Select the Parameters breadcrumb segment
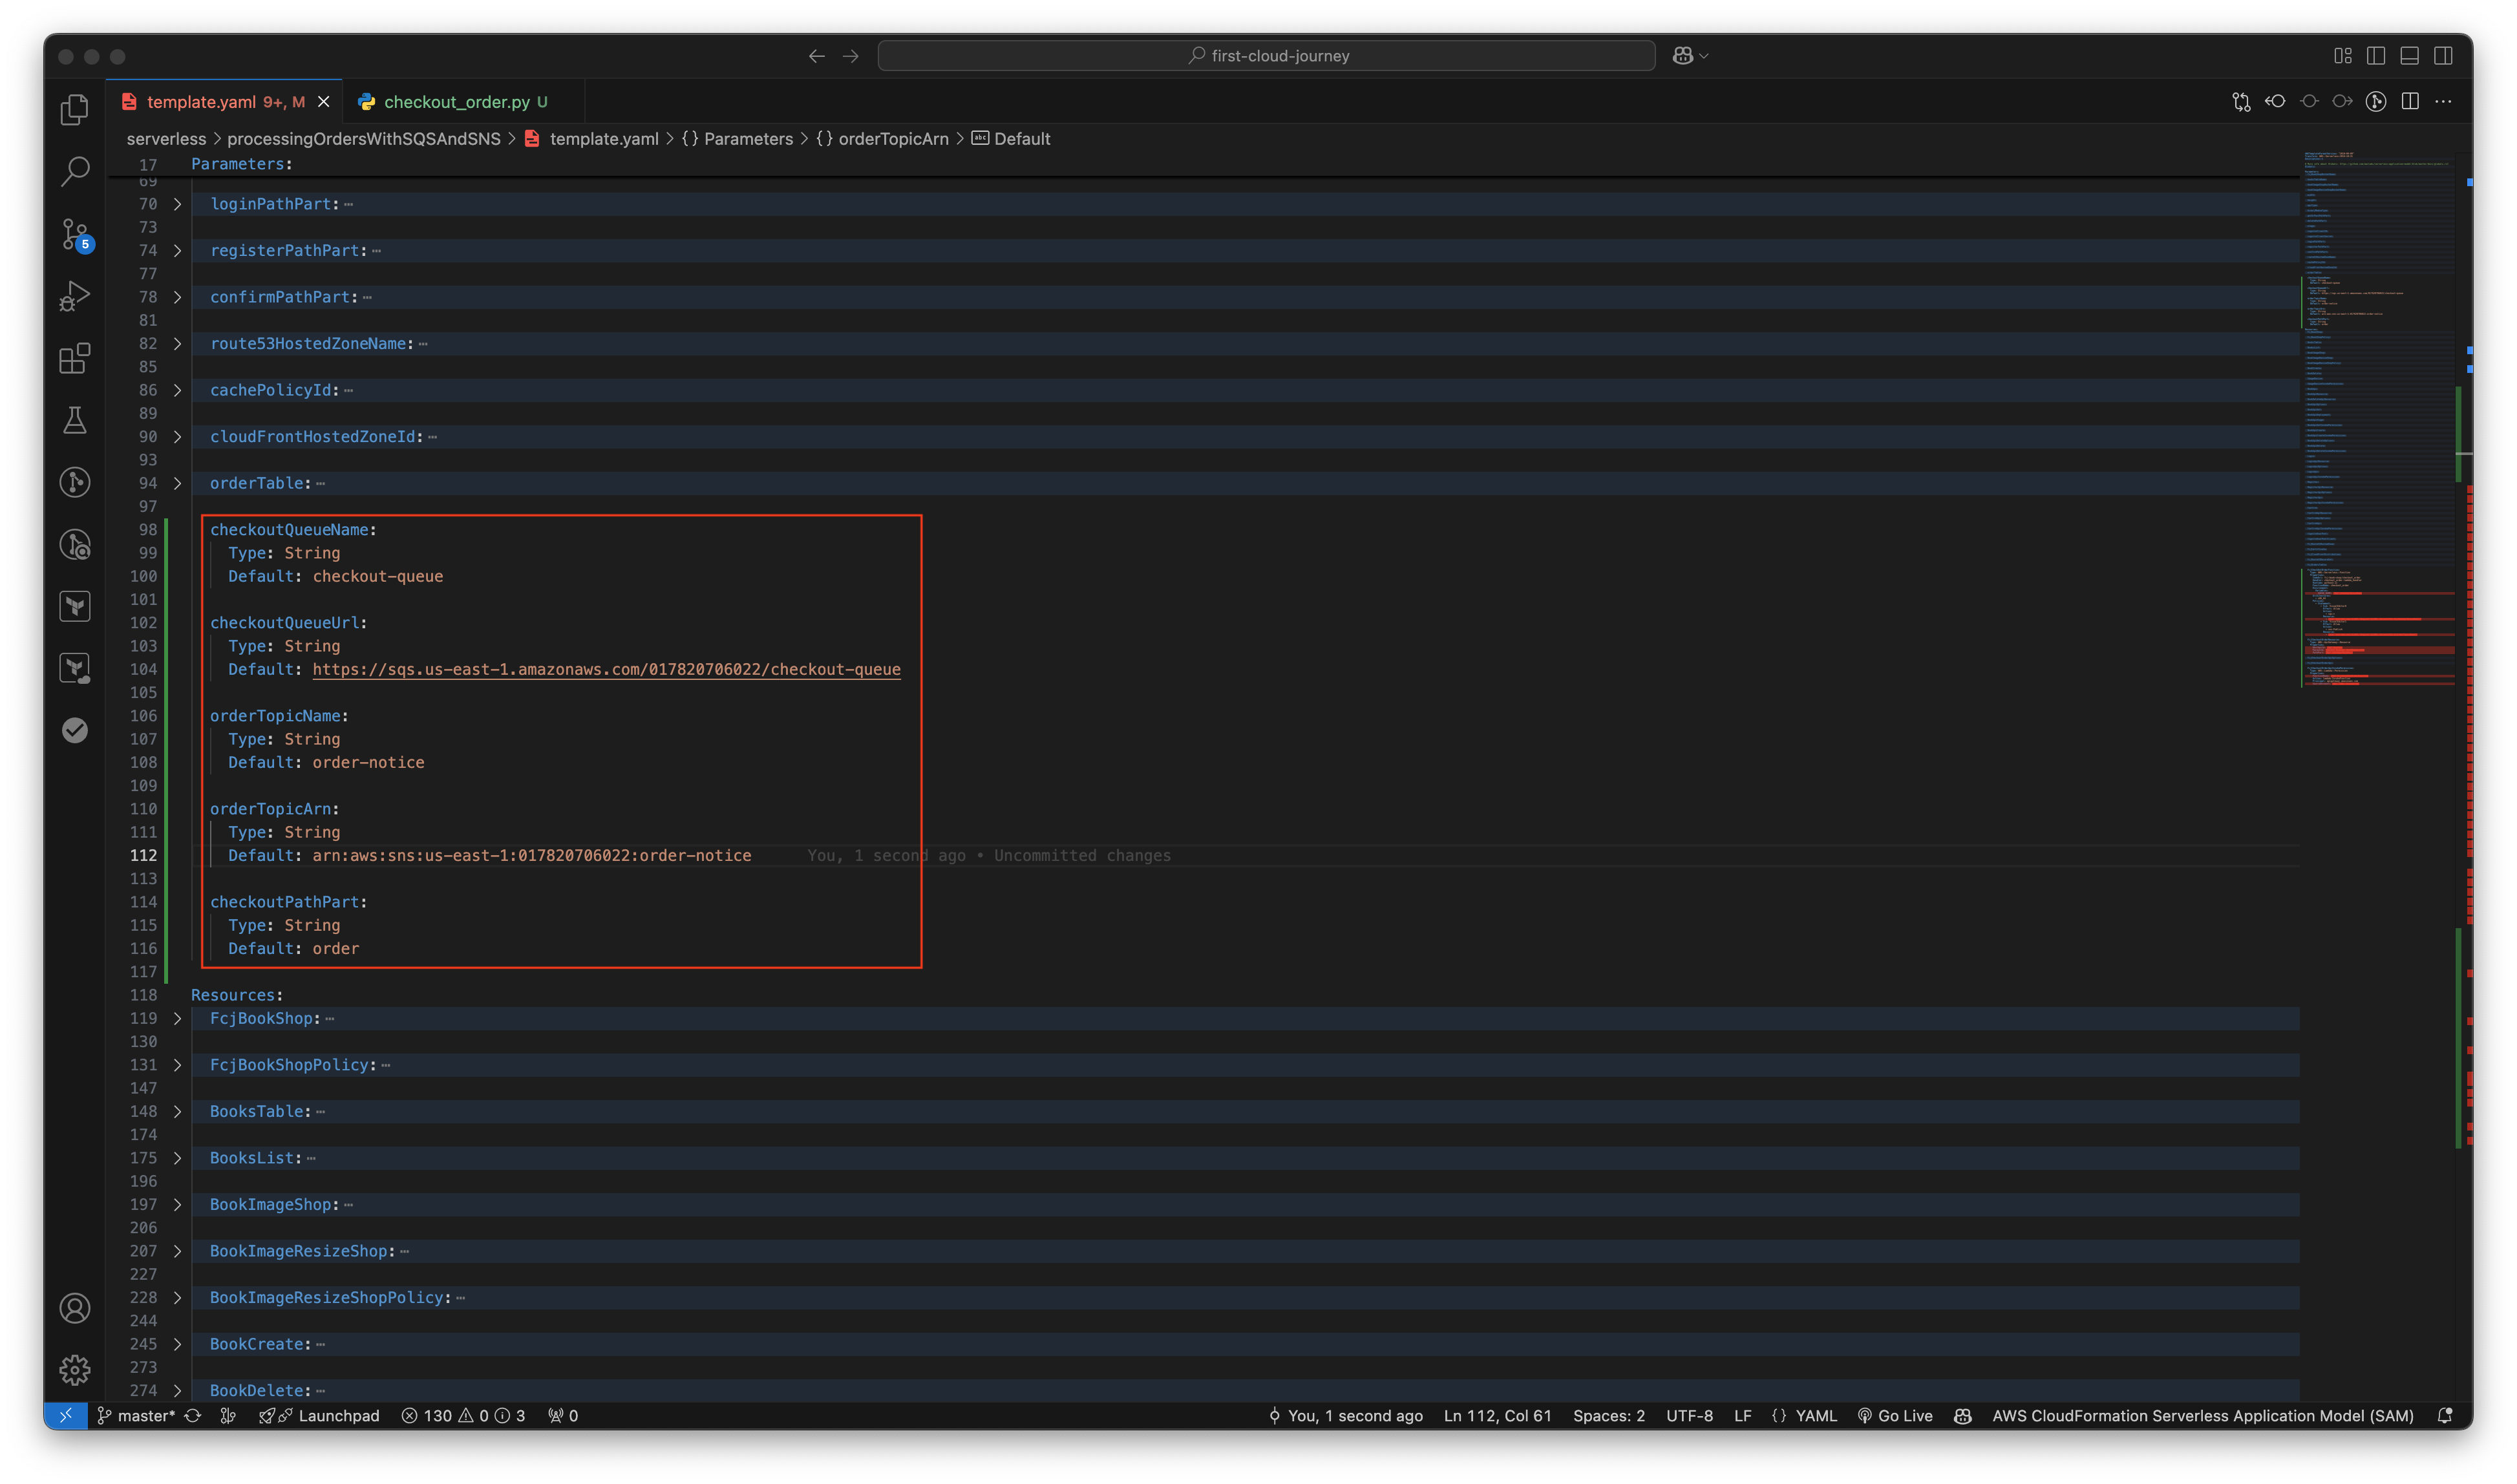The height and width of the screenshot is (1484, 2517). click(737, 139)
